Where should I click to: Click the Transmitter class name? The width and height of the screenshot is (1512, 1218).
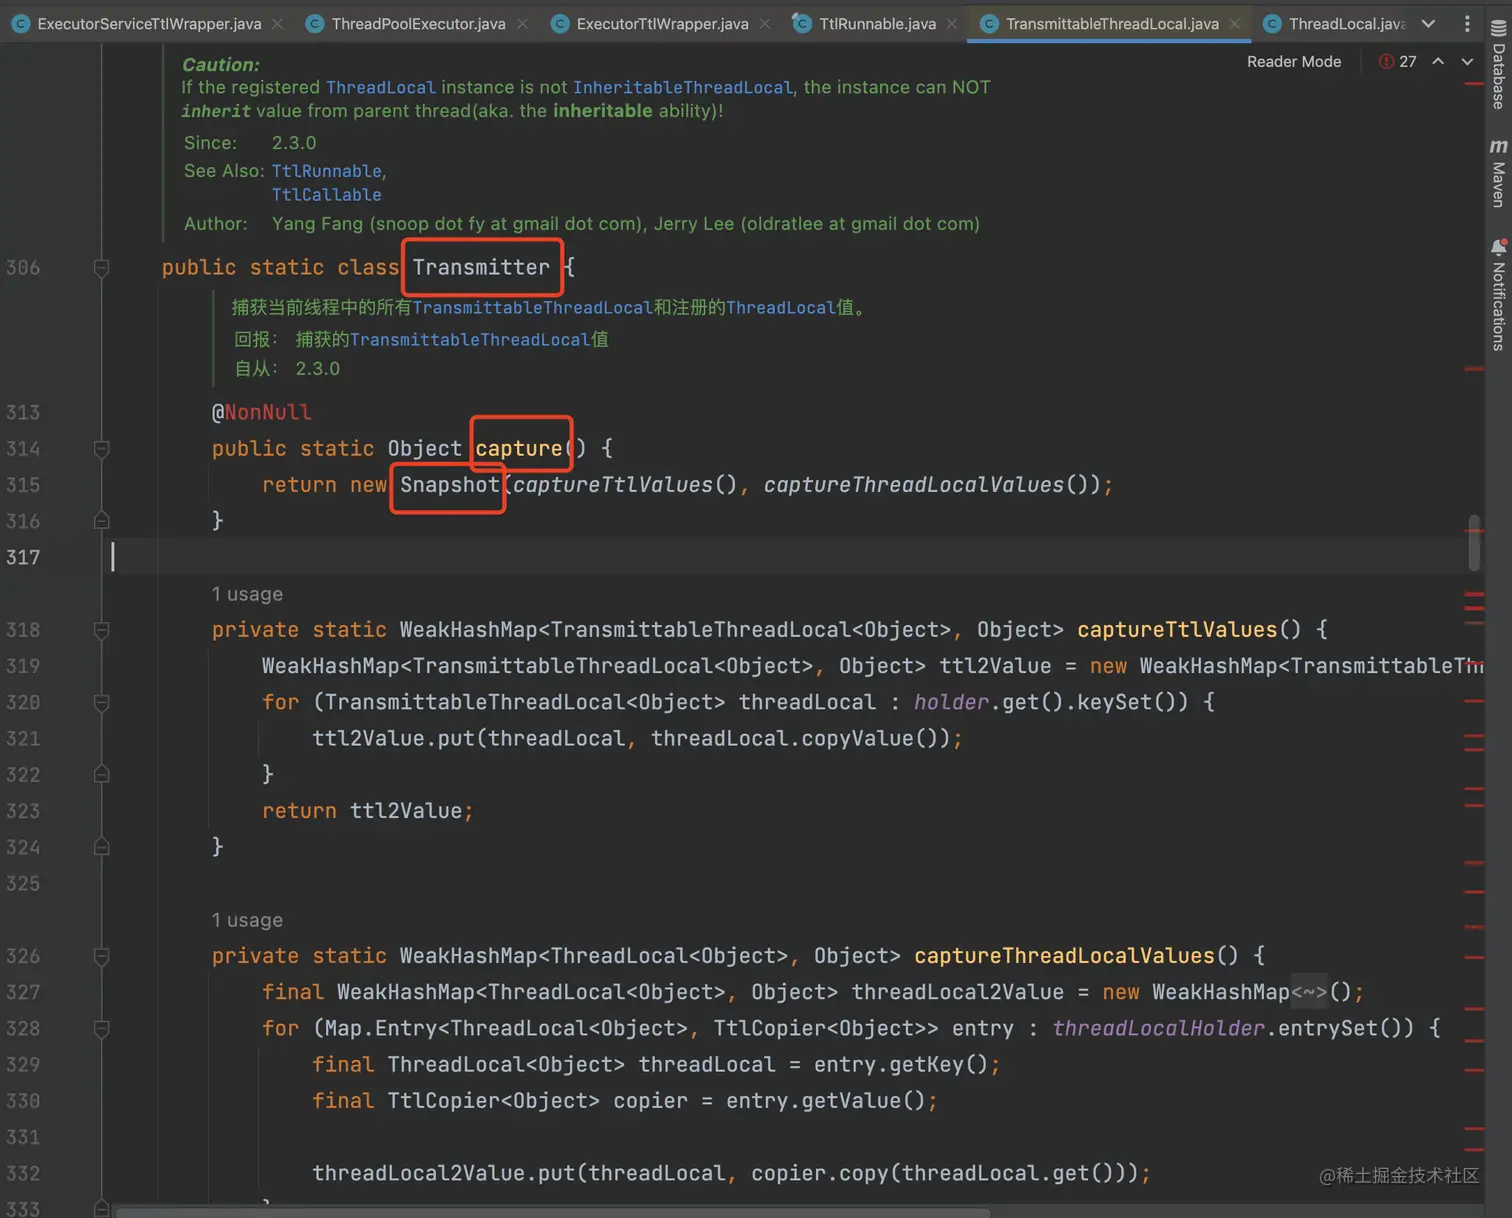[x=481, y=267]
